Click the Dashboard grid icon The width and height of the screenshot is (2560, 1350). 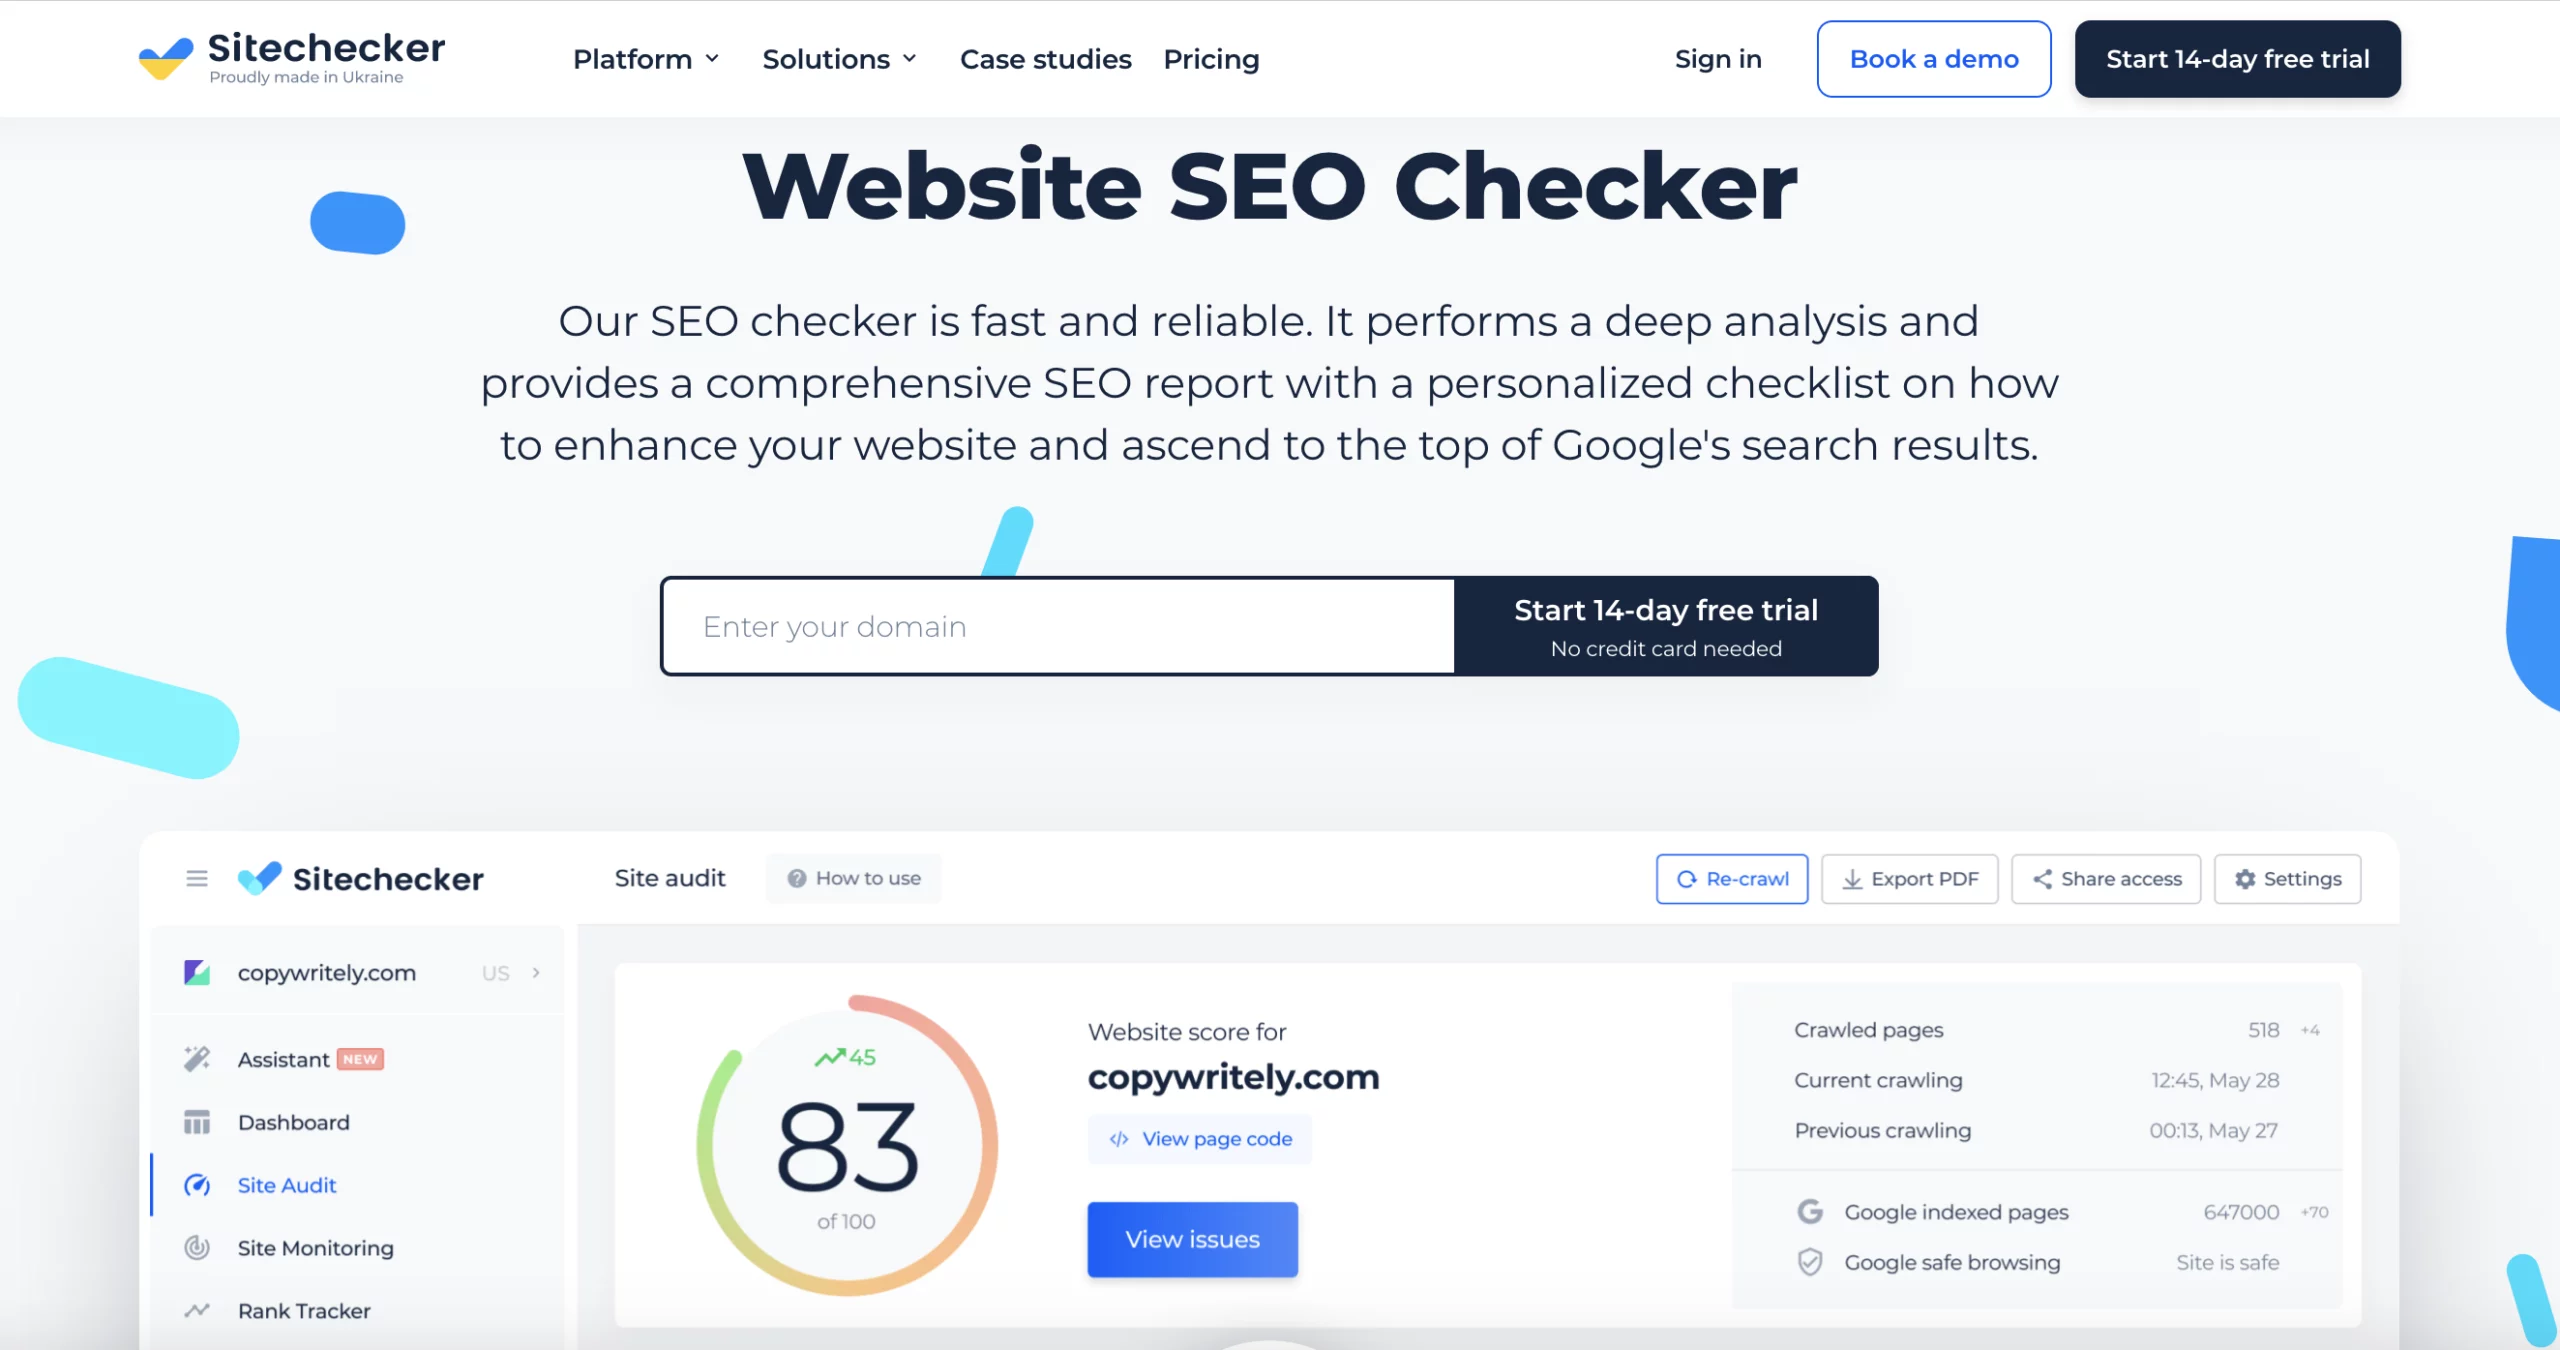click(198, 1121)
